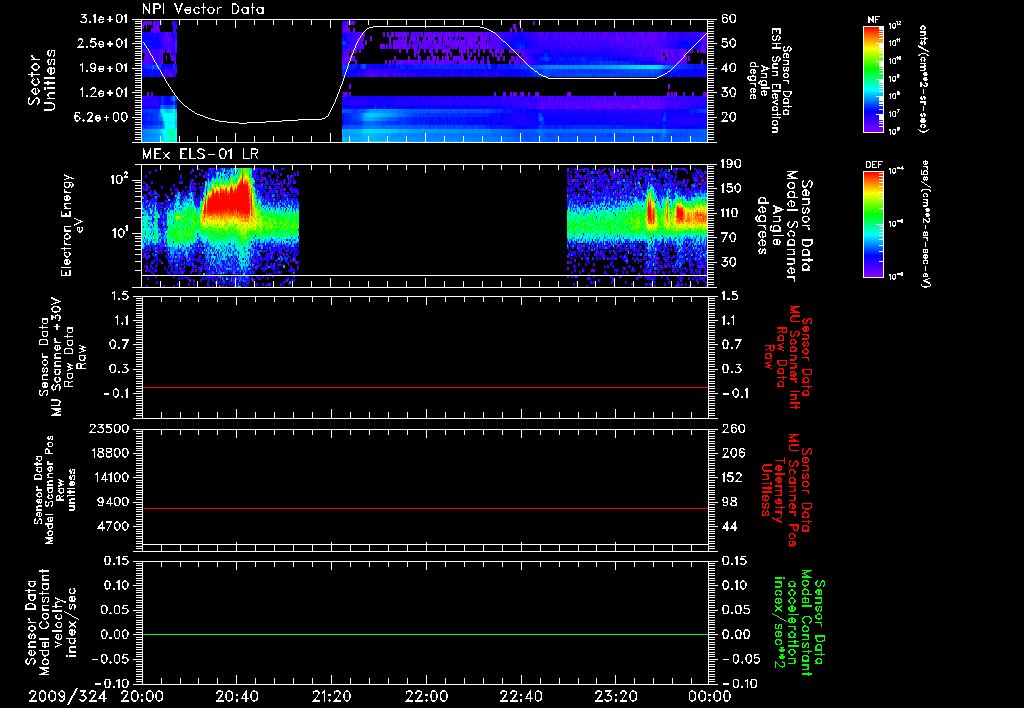Click the ESH Sun Elevation Angle label

click(x=772, y=80)
